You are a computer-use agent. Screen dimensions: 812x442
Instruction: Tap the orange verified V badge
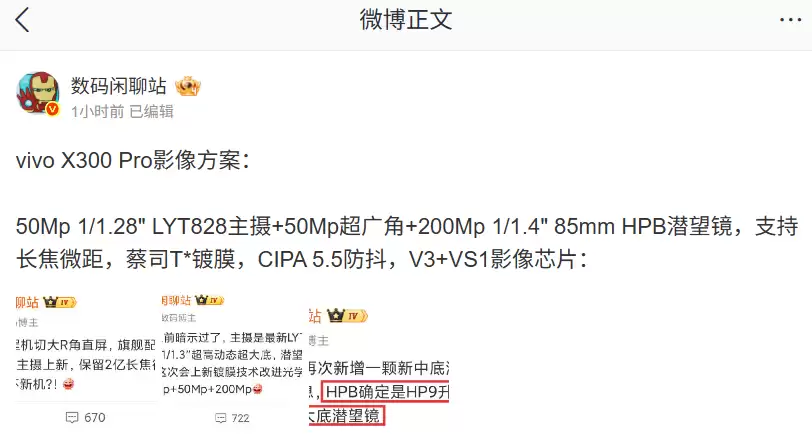52,109
